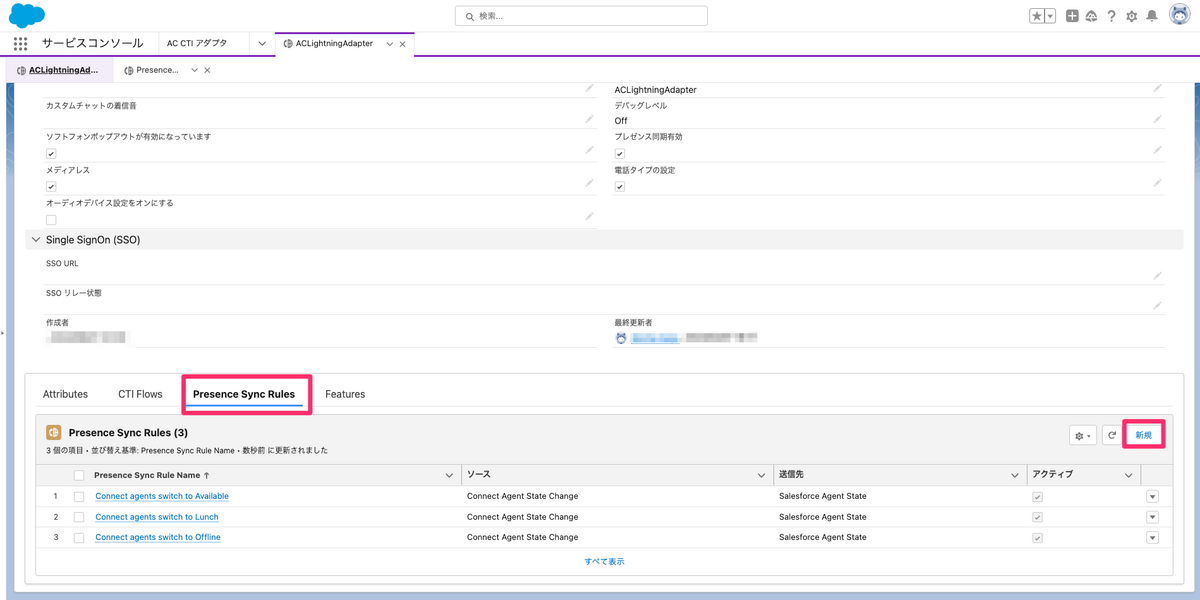Edit the 電話タイプの設定 field pencil icon
This screenshot has height=600, width=1200.
click(1158, 184)
